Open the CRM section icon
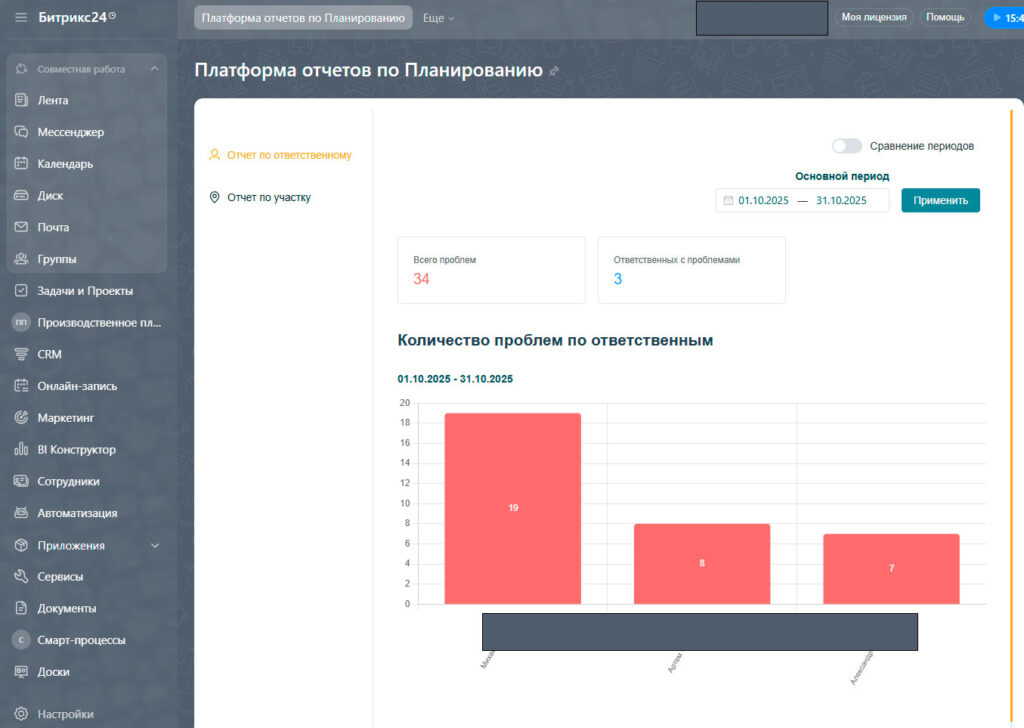1024x728 pixels. 21,354
